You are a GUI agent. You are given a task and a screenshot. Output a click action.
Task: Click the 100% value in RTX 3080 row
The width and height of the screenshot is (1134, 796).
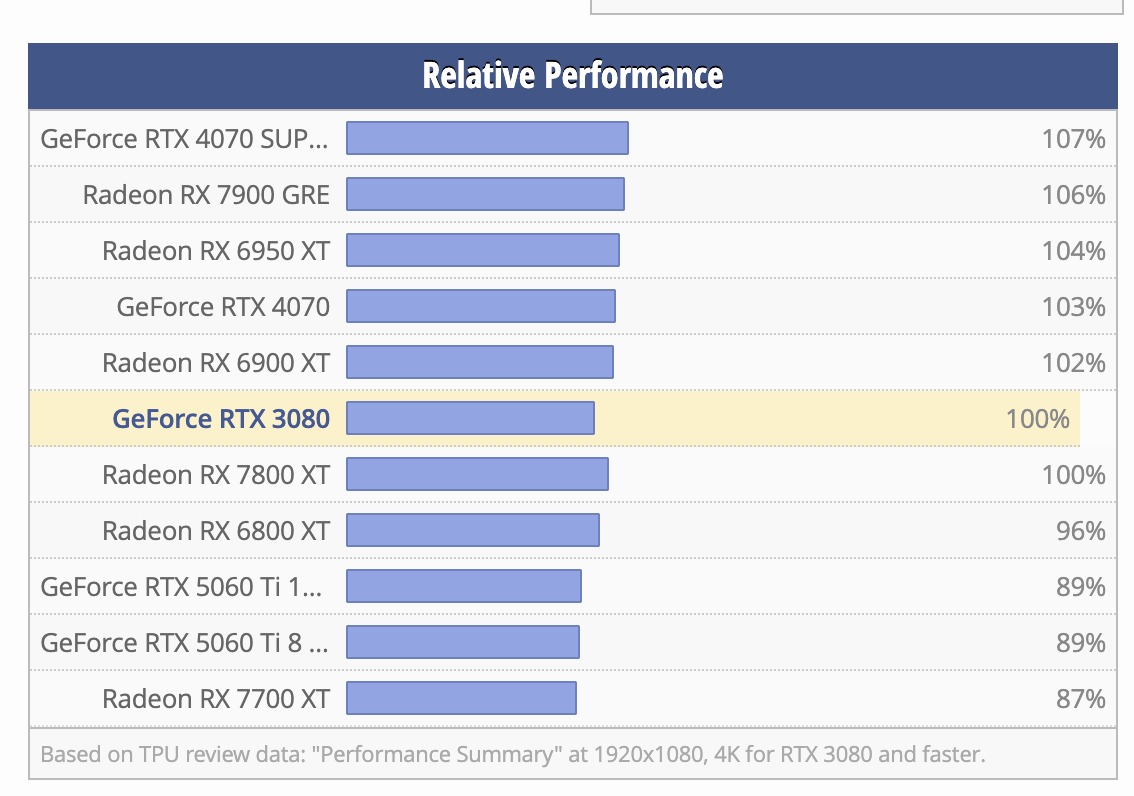pos(1038,419)
